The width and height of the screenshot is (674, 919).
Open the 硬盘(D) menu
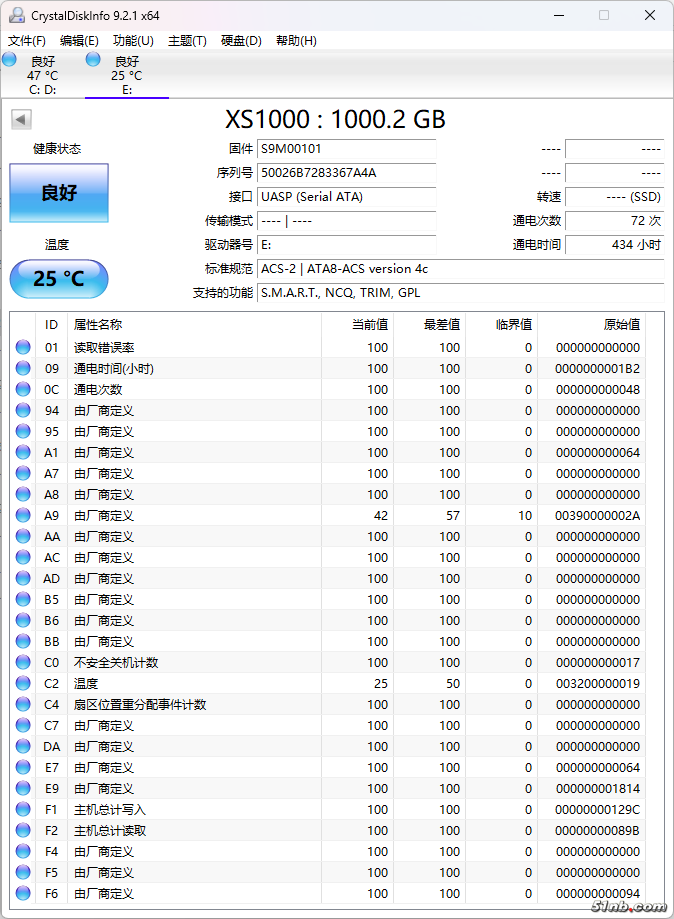click(241, 41)
